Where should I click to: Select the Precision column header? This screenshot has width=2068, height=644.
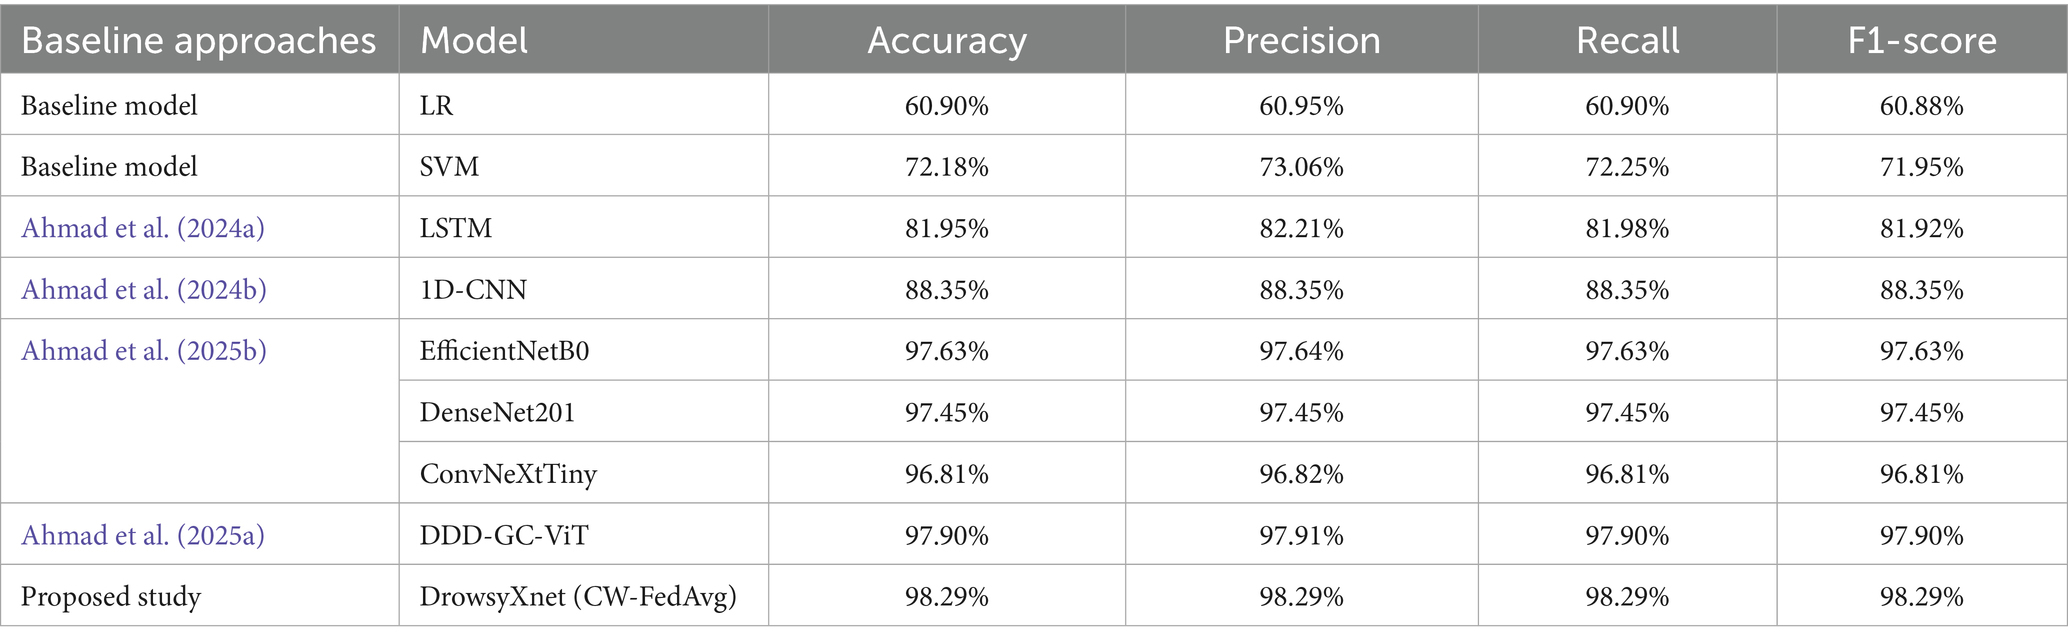pyautogui.click(x=1301, y=41)
